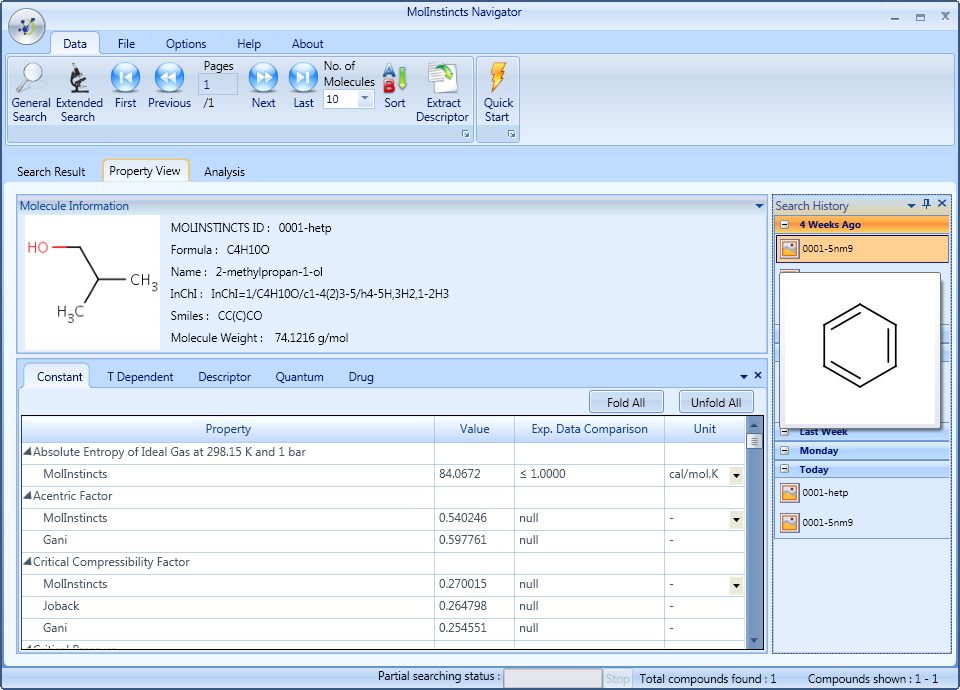Select the Constant properties tab

[59, 377]
